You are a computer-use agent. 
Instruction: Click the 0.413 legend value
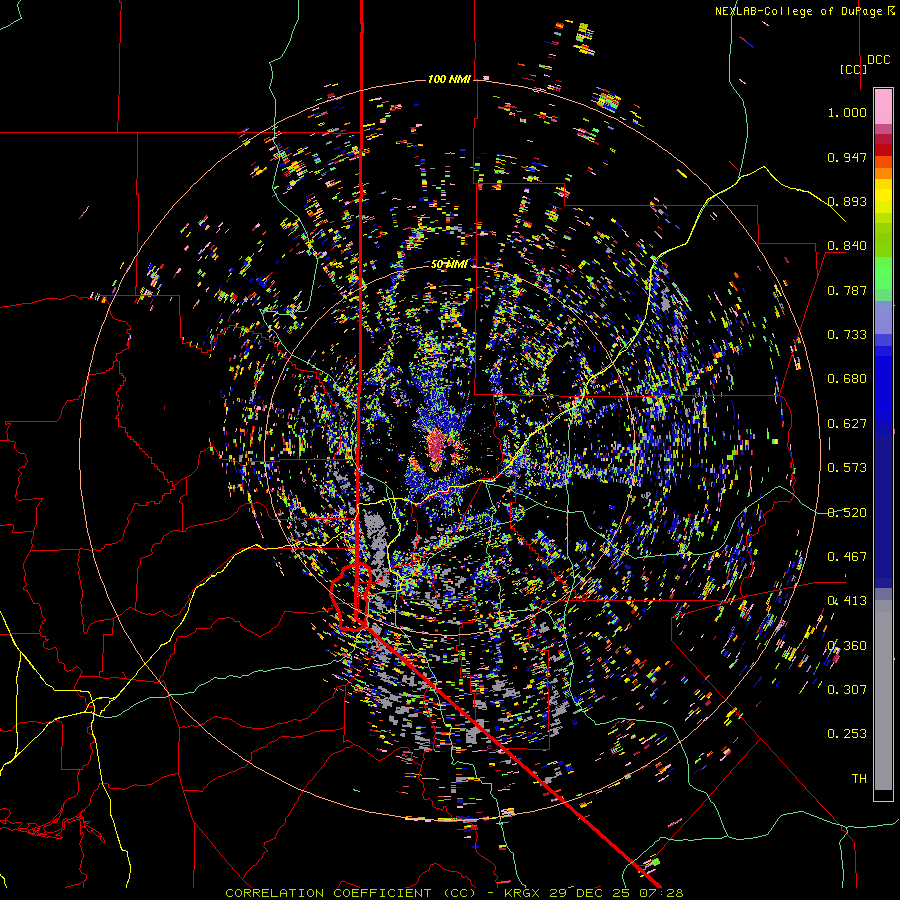(847, 601)
